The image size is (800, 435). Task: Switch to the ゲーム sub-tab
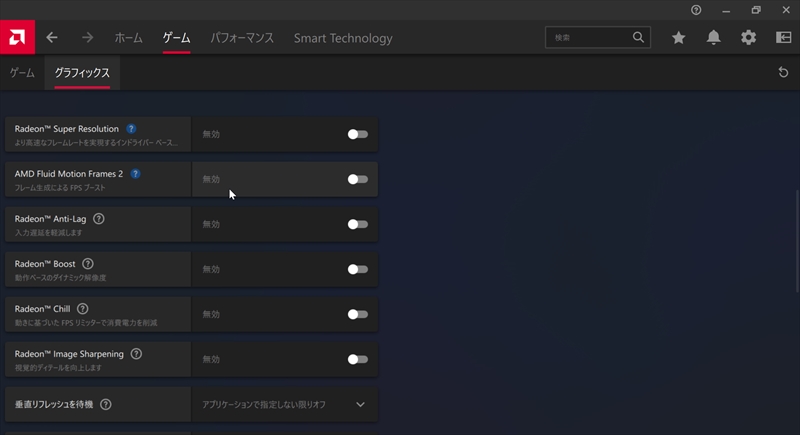coord(22,73)
